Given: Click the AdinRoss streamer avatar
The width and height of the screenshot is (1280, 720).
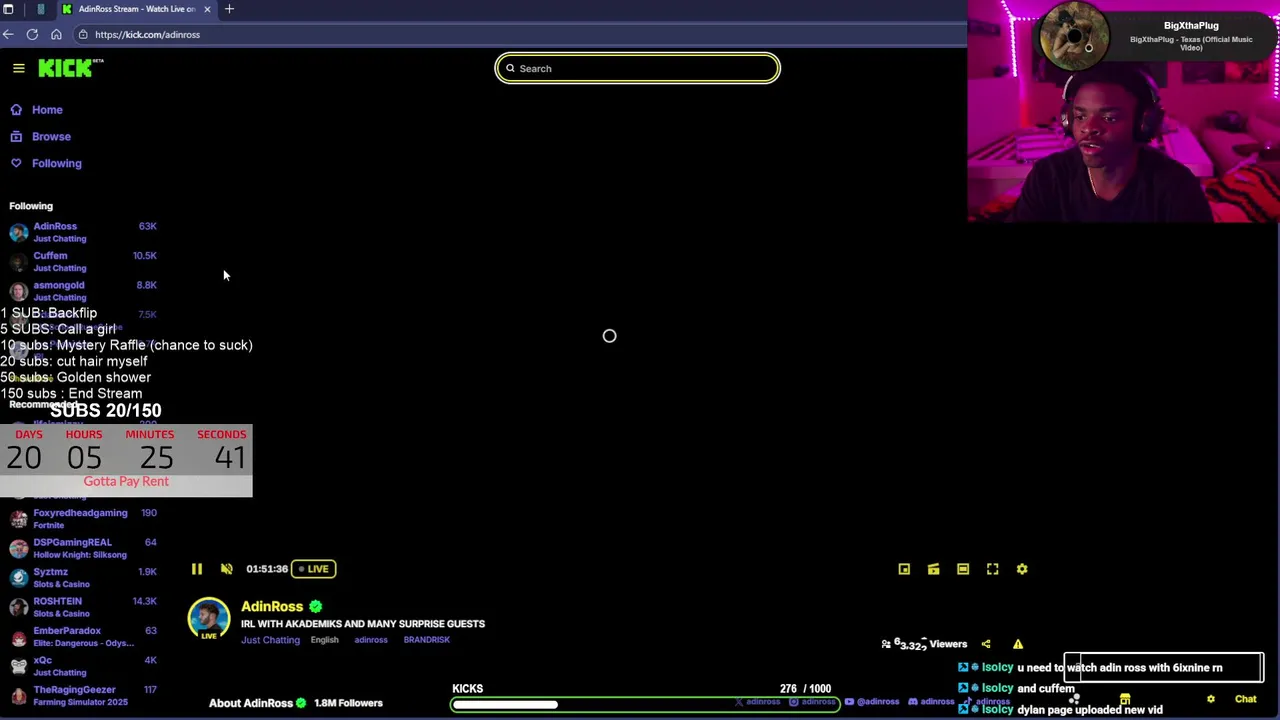Looking at the screenshot, I should [208, 619].
